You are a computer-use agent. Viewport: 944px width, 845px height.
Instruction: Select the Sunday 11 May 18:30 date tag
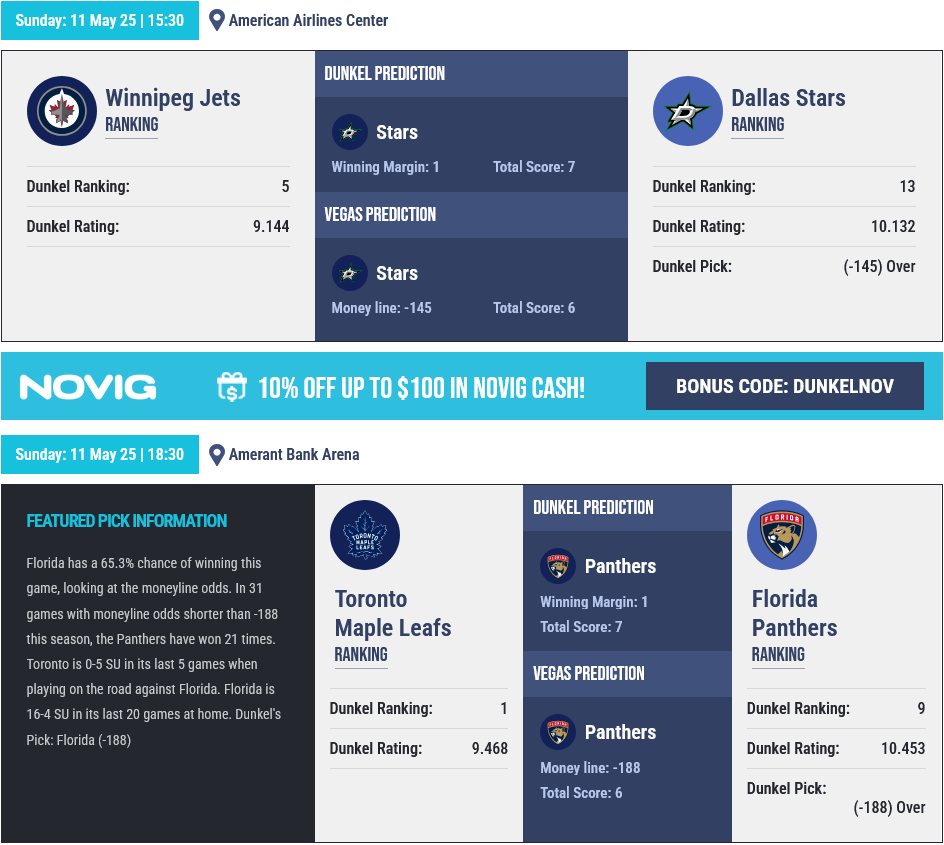tap(100, 454)
